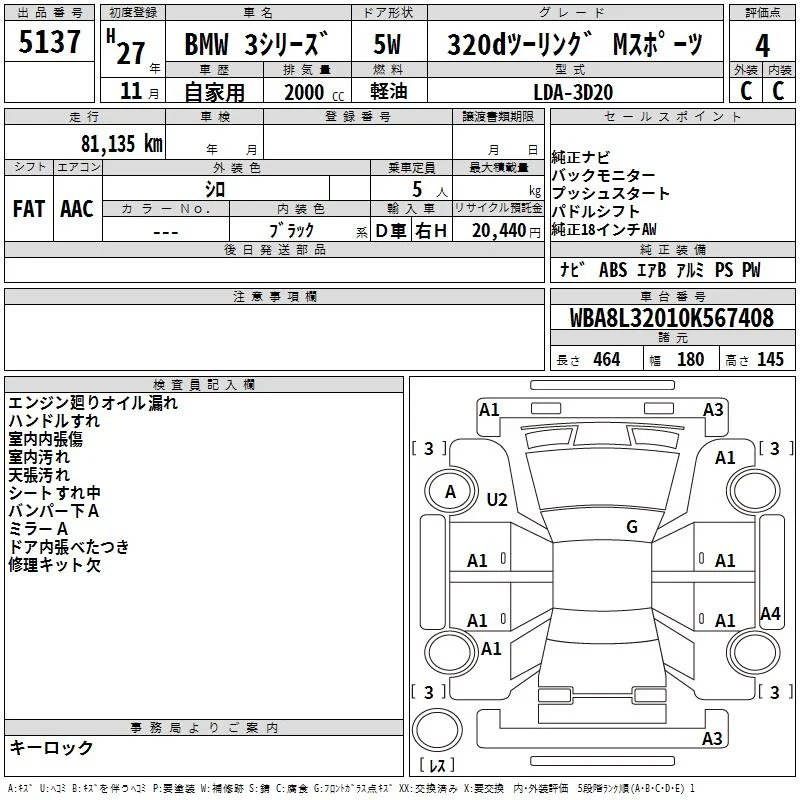
Task: Select the recycle deposit 20,440円
Action: [506, 231]
